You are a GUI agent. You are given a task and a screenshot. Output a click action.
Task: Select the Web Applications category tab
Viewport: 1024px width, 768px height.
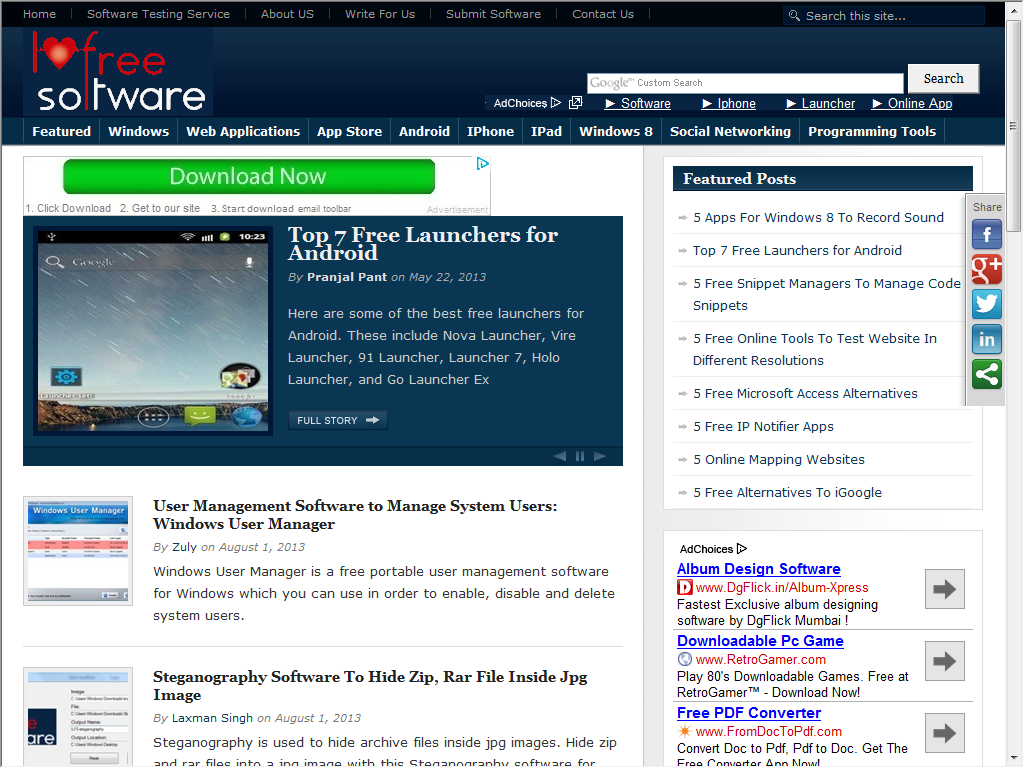[243, 131]
